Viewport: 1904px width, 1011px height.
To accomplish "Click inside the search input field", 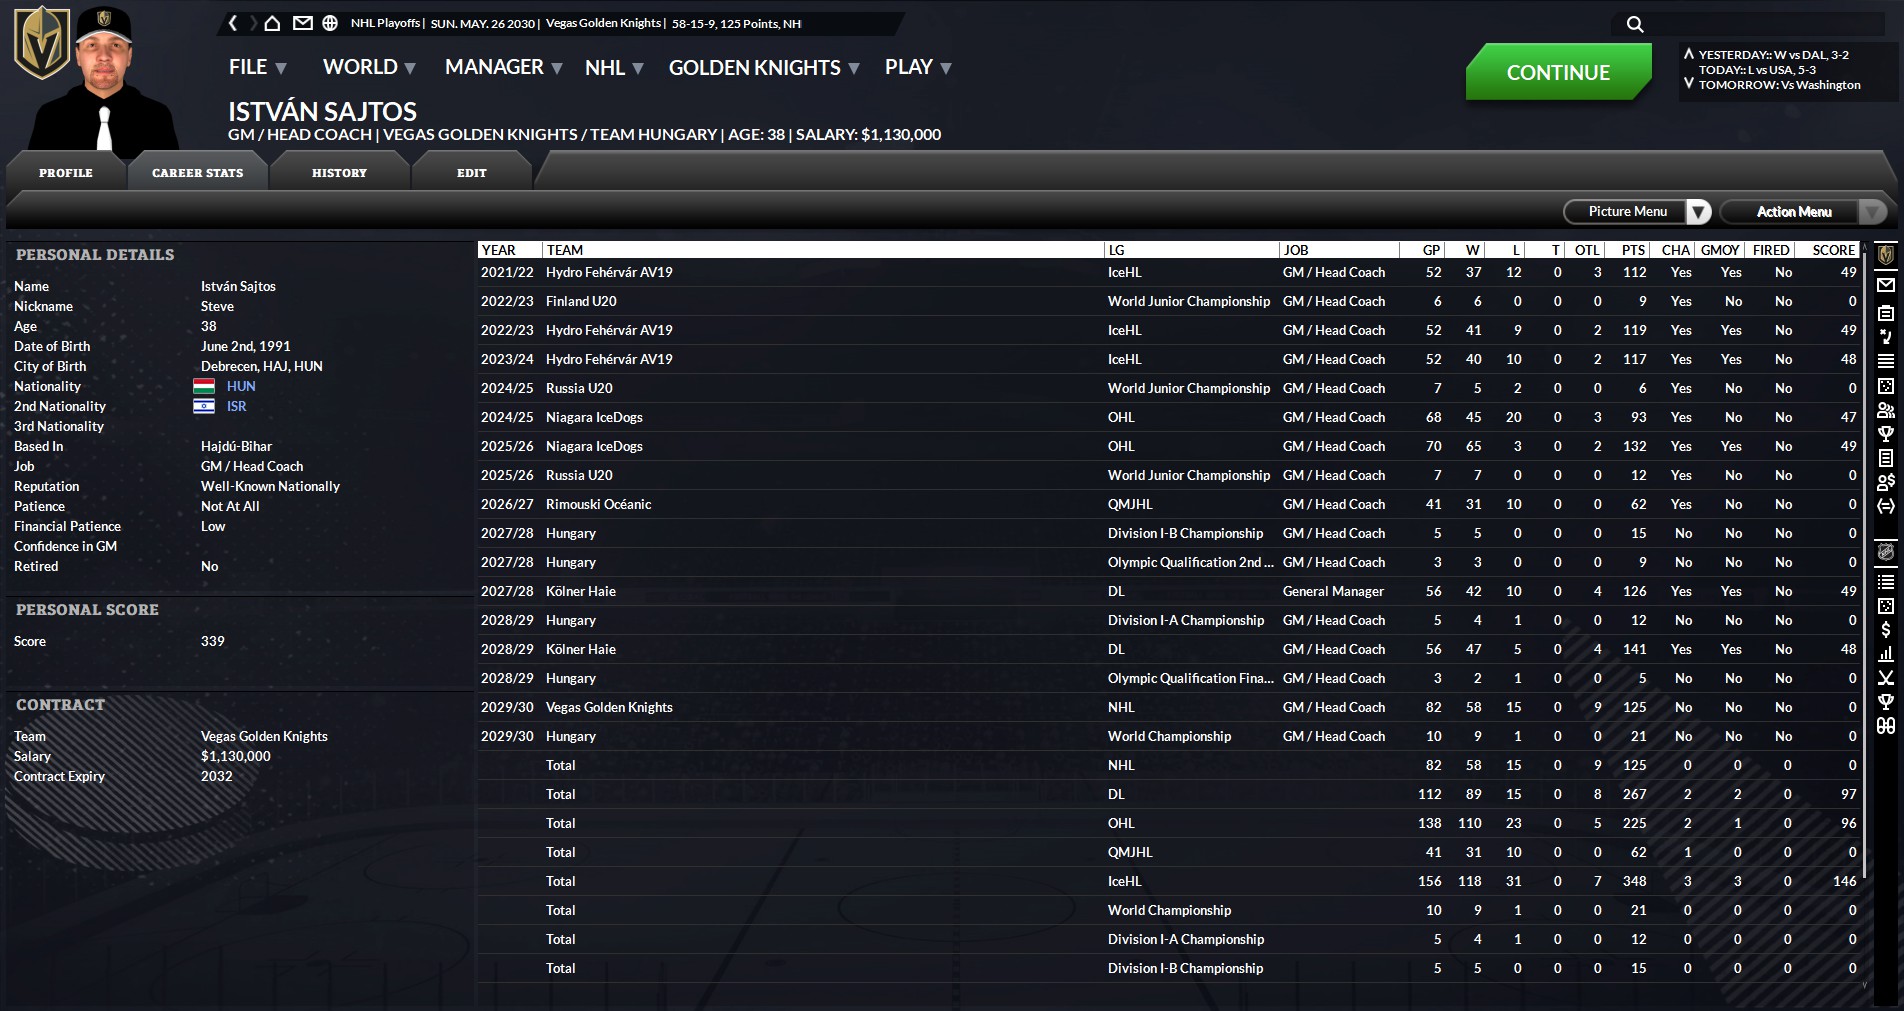I will coord(1766,24).
